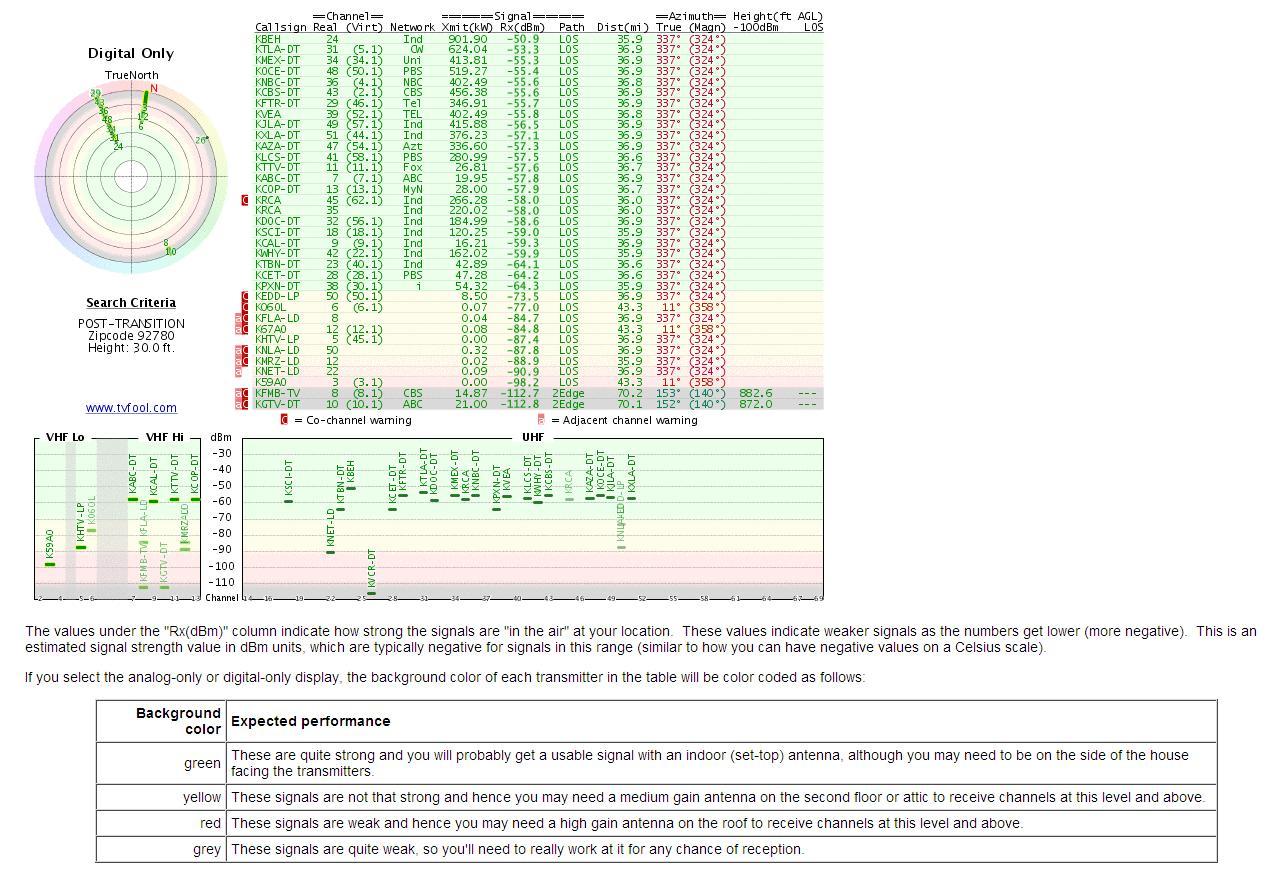Click the VHF Lo chart label

point(65,437)
